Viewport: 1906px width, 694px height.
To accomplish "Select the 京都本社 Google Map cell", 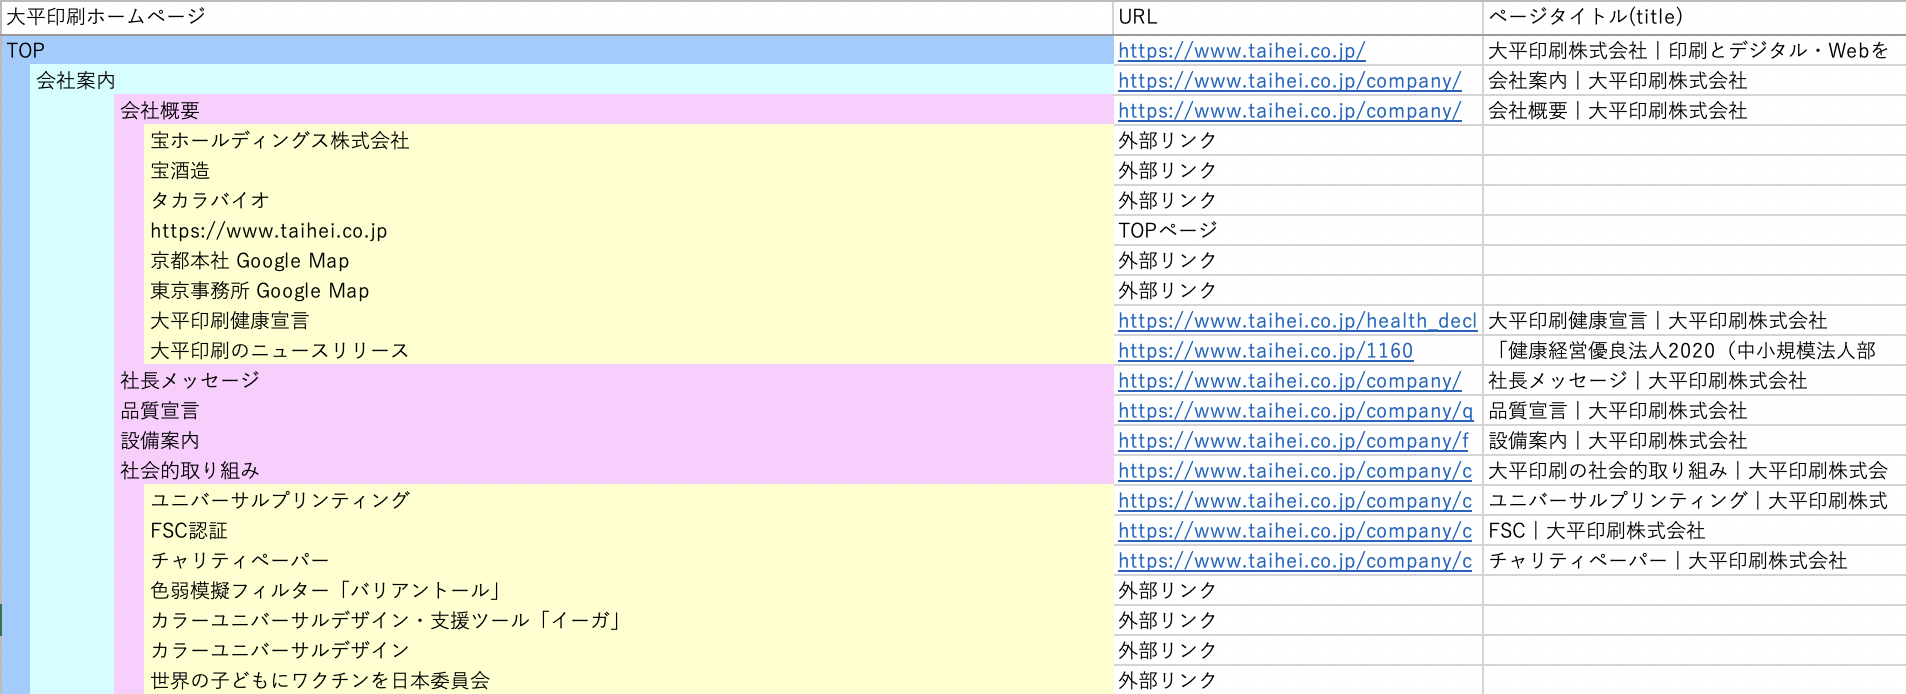I will click(x=629, y=260).
